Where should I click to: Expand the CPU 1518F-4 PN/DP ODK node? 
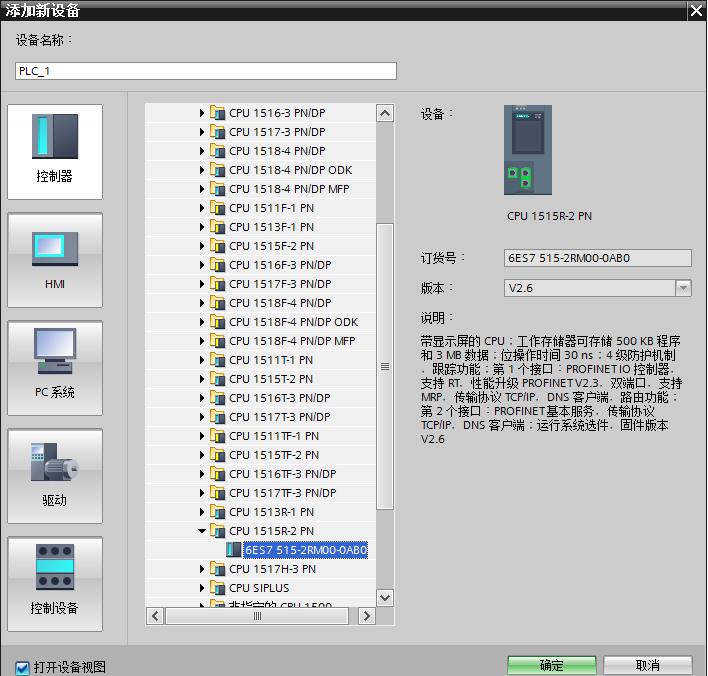tap(202, 322)
